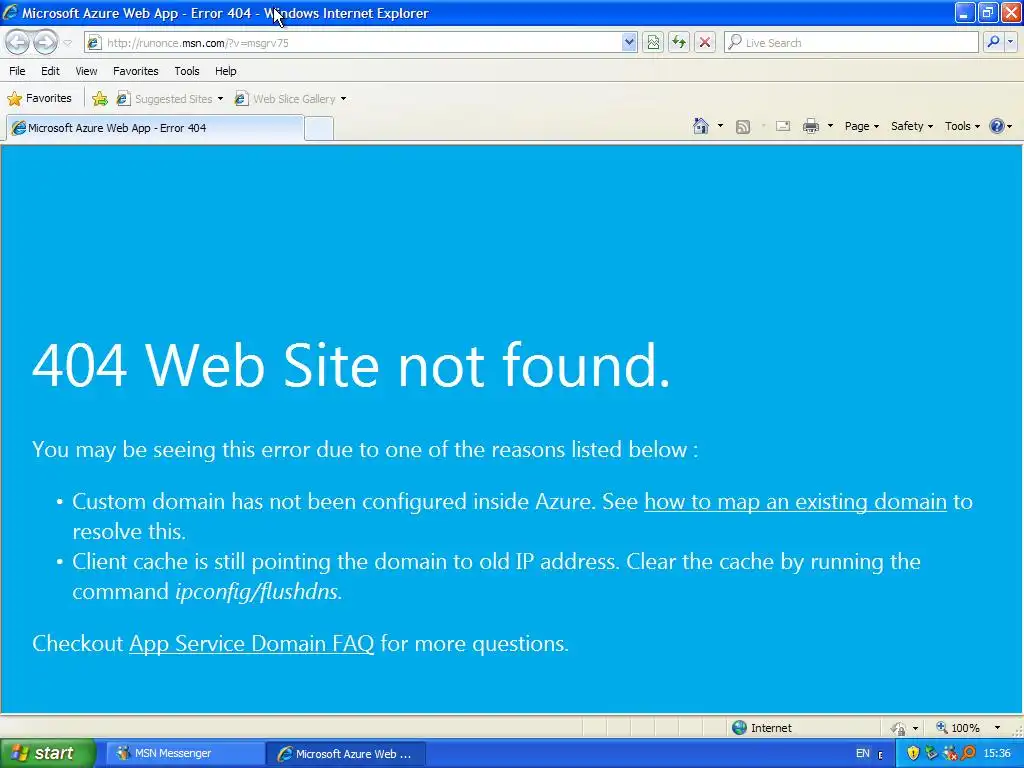The width and height of the screenshot is (1024, 768).
Task: Open the search provider dropdown
Action: 1010,42
